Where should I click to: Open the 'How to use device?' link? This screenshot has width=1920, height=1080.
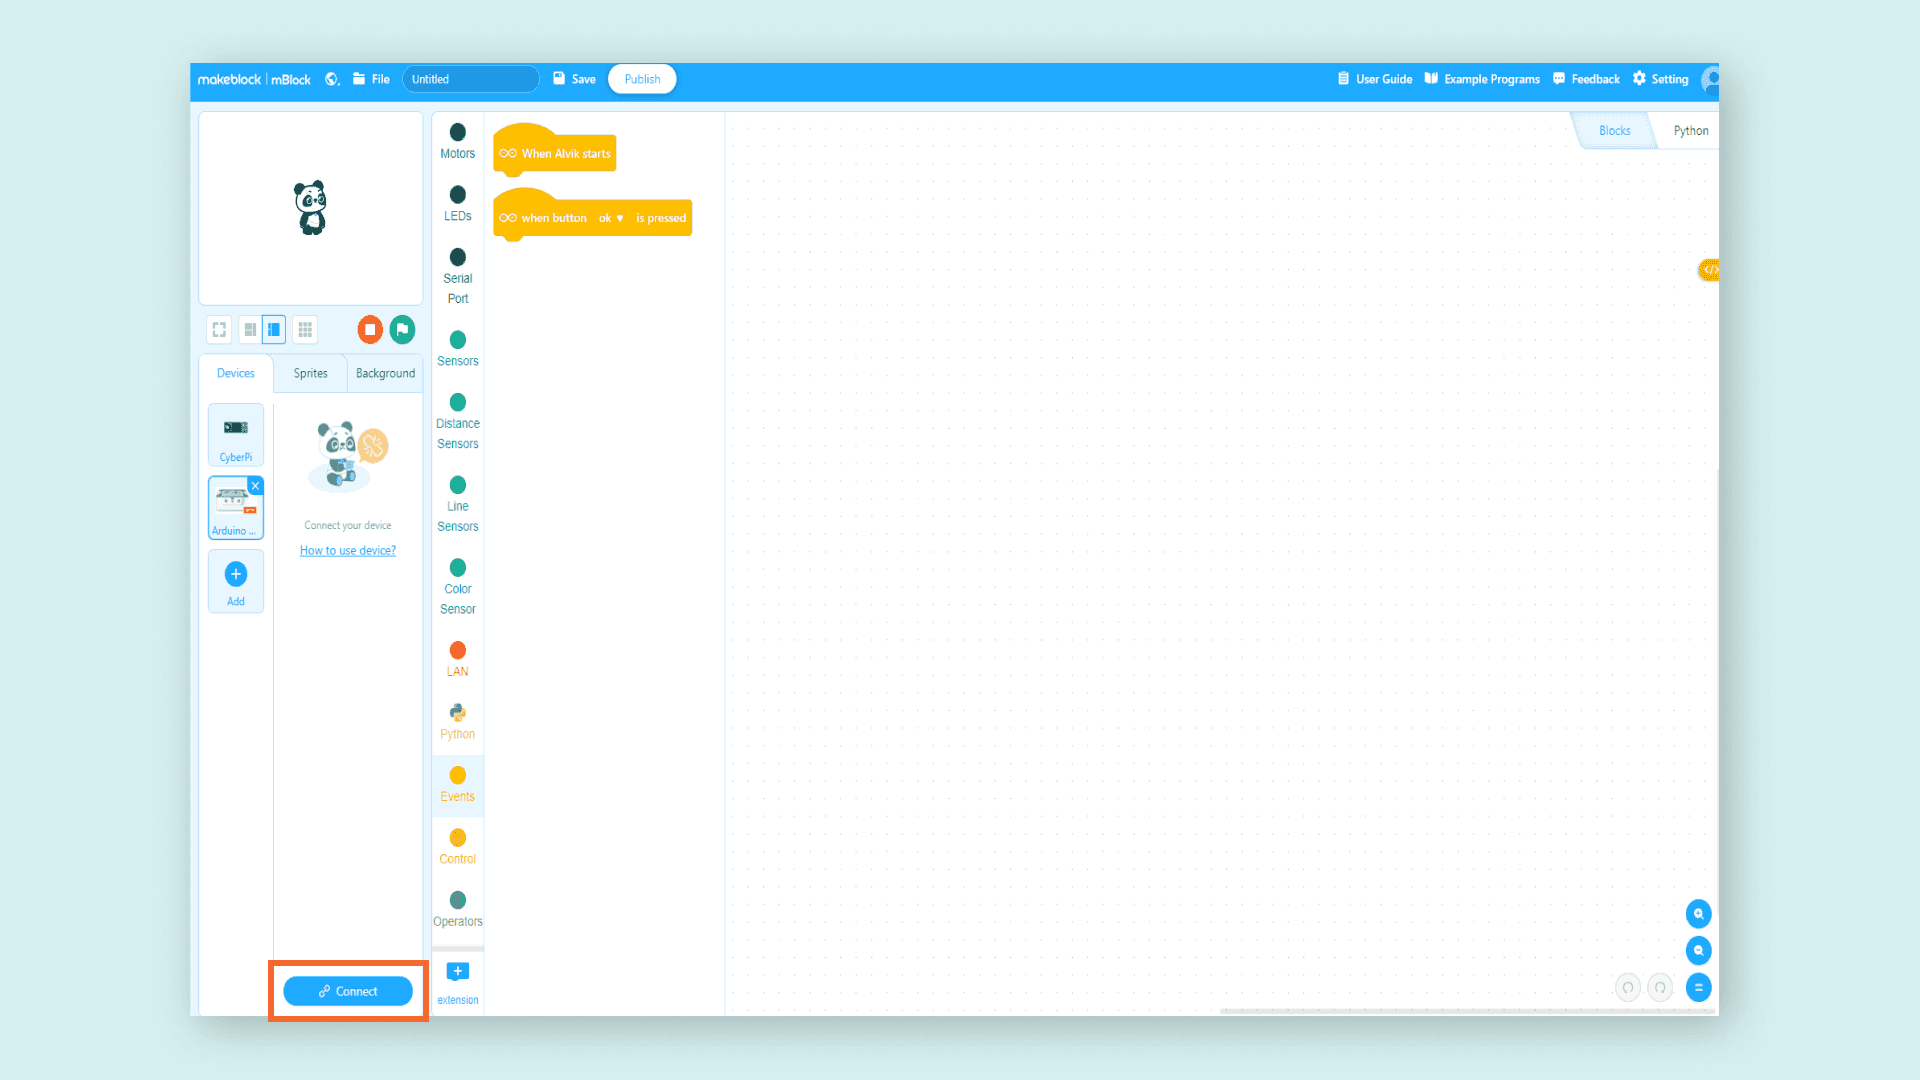click(348, 551)
